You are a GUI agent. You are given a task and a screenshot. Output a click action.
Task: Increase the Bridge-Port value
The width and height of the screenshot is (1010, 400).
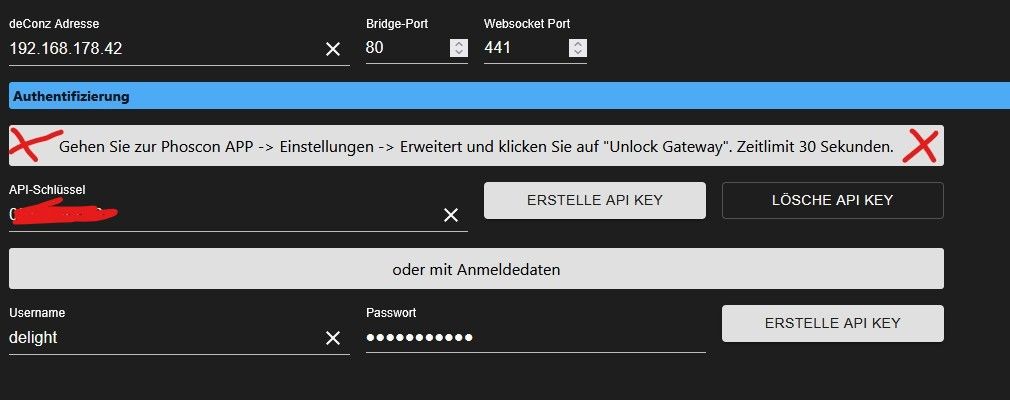[x=458, y=43]
